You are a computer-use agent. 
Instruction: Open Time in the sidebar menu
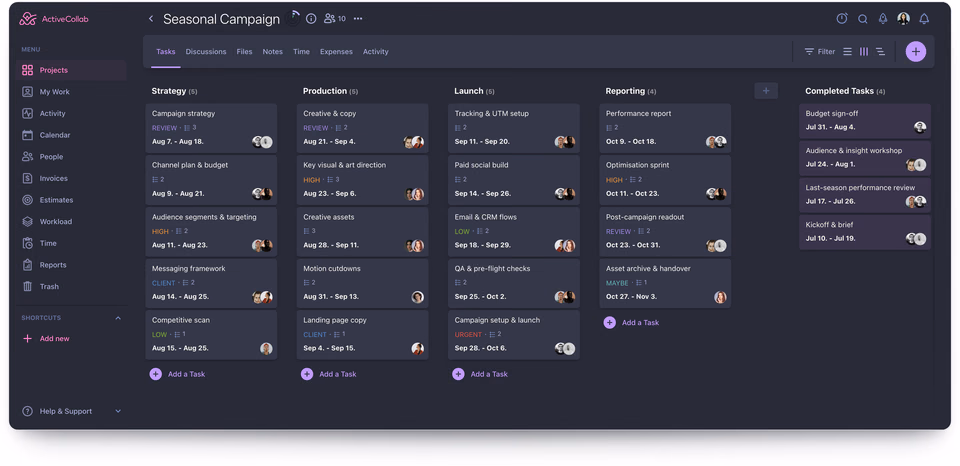72,243
